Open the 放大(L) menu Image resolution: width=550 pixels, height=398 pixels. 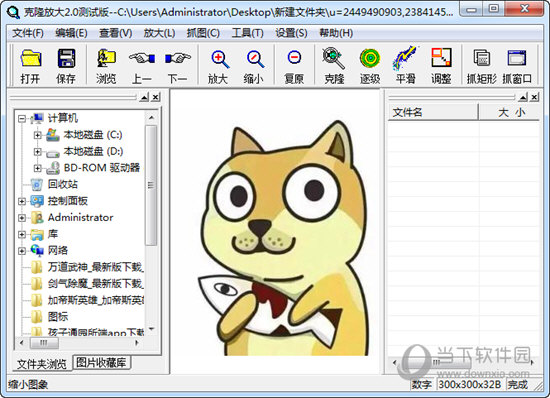[160, 33]
